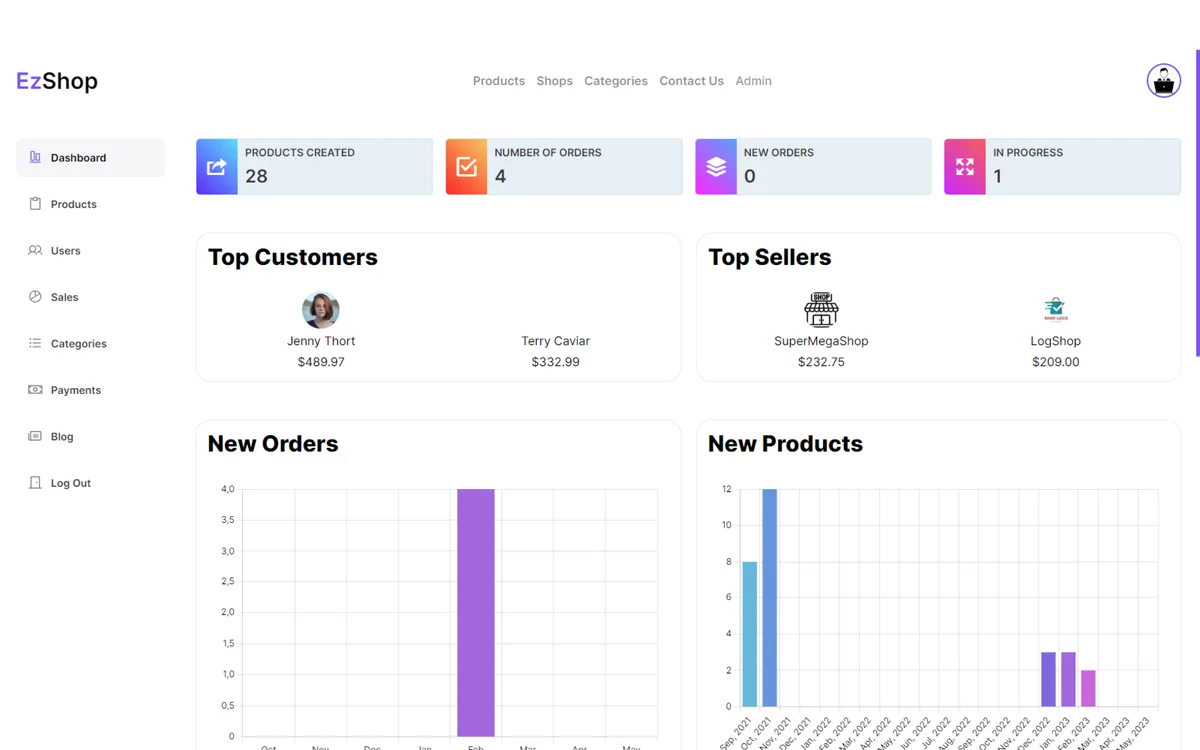Click the Products clipboard icon in sidebar
The image size is (1200, 750).
tap(35, 204)
